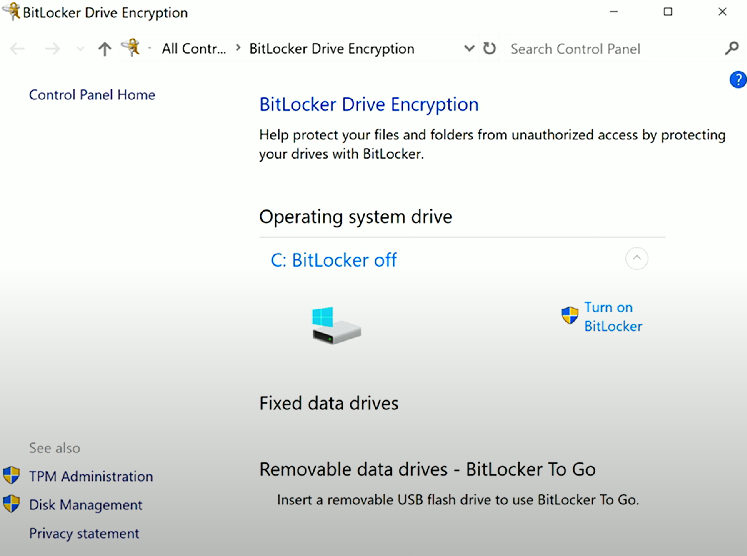Click the blue help question mark icon
Image resolution: width=747 pixels, height=556 pixels.
pos(738,80)
